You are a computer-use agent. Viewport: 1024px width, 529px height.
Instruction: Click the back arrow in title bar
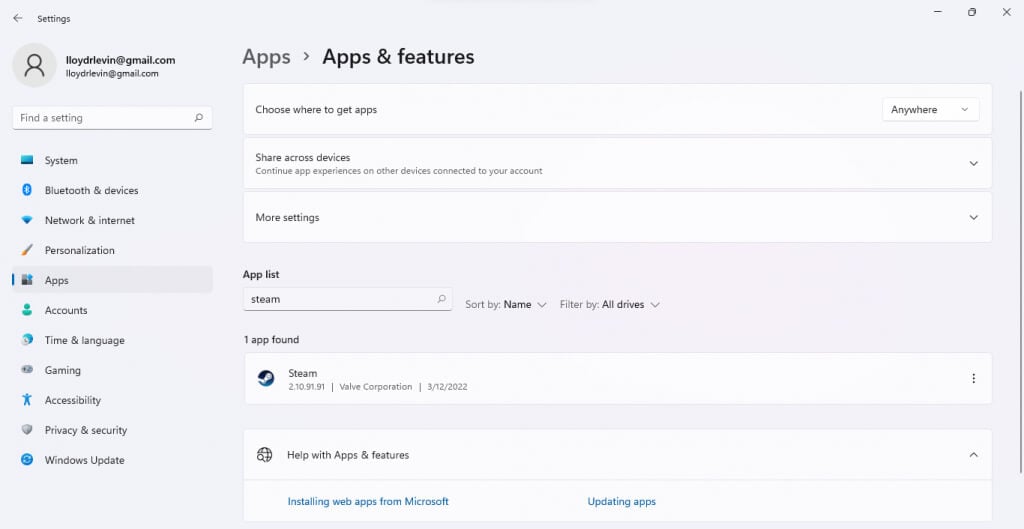pos(17,18)
